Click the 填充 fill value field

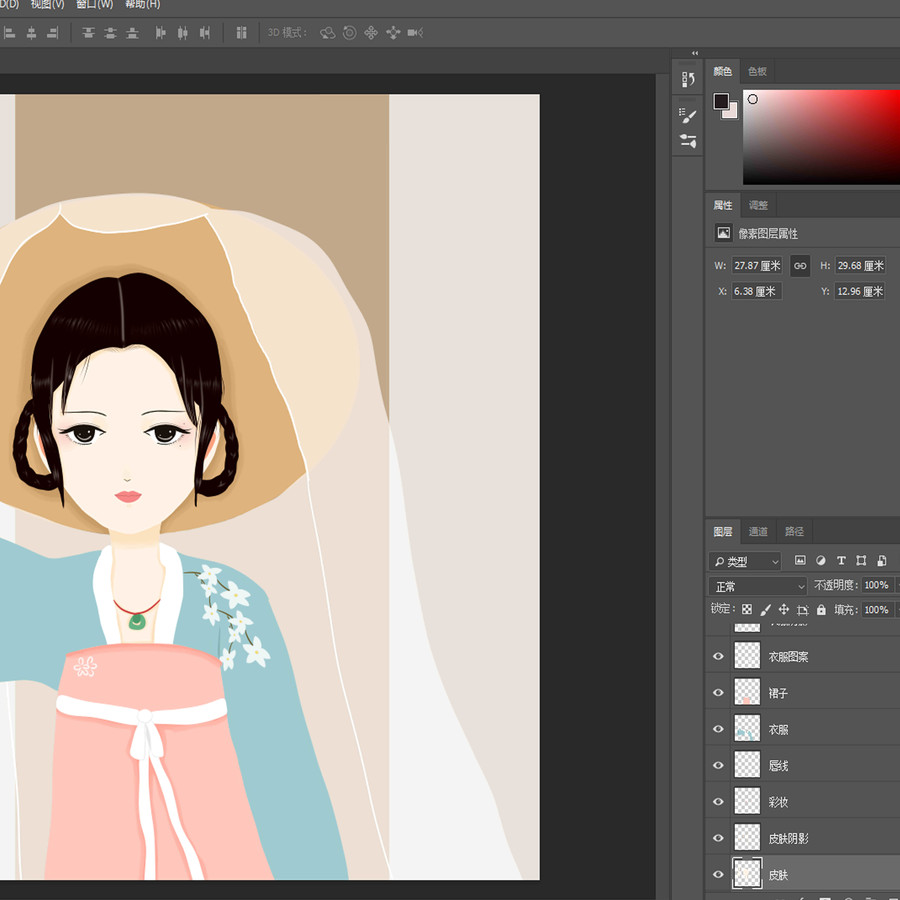click(877, 610)
